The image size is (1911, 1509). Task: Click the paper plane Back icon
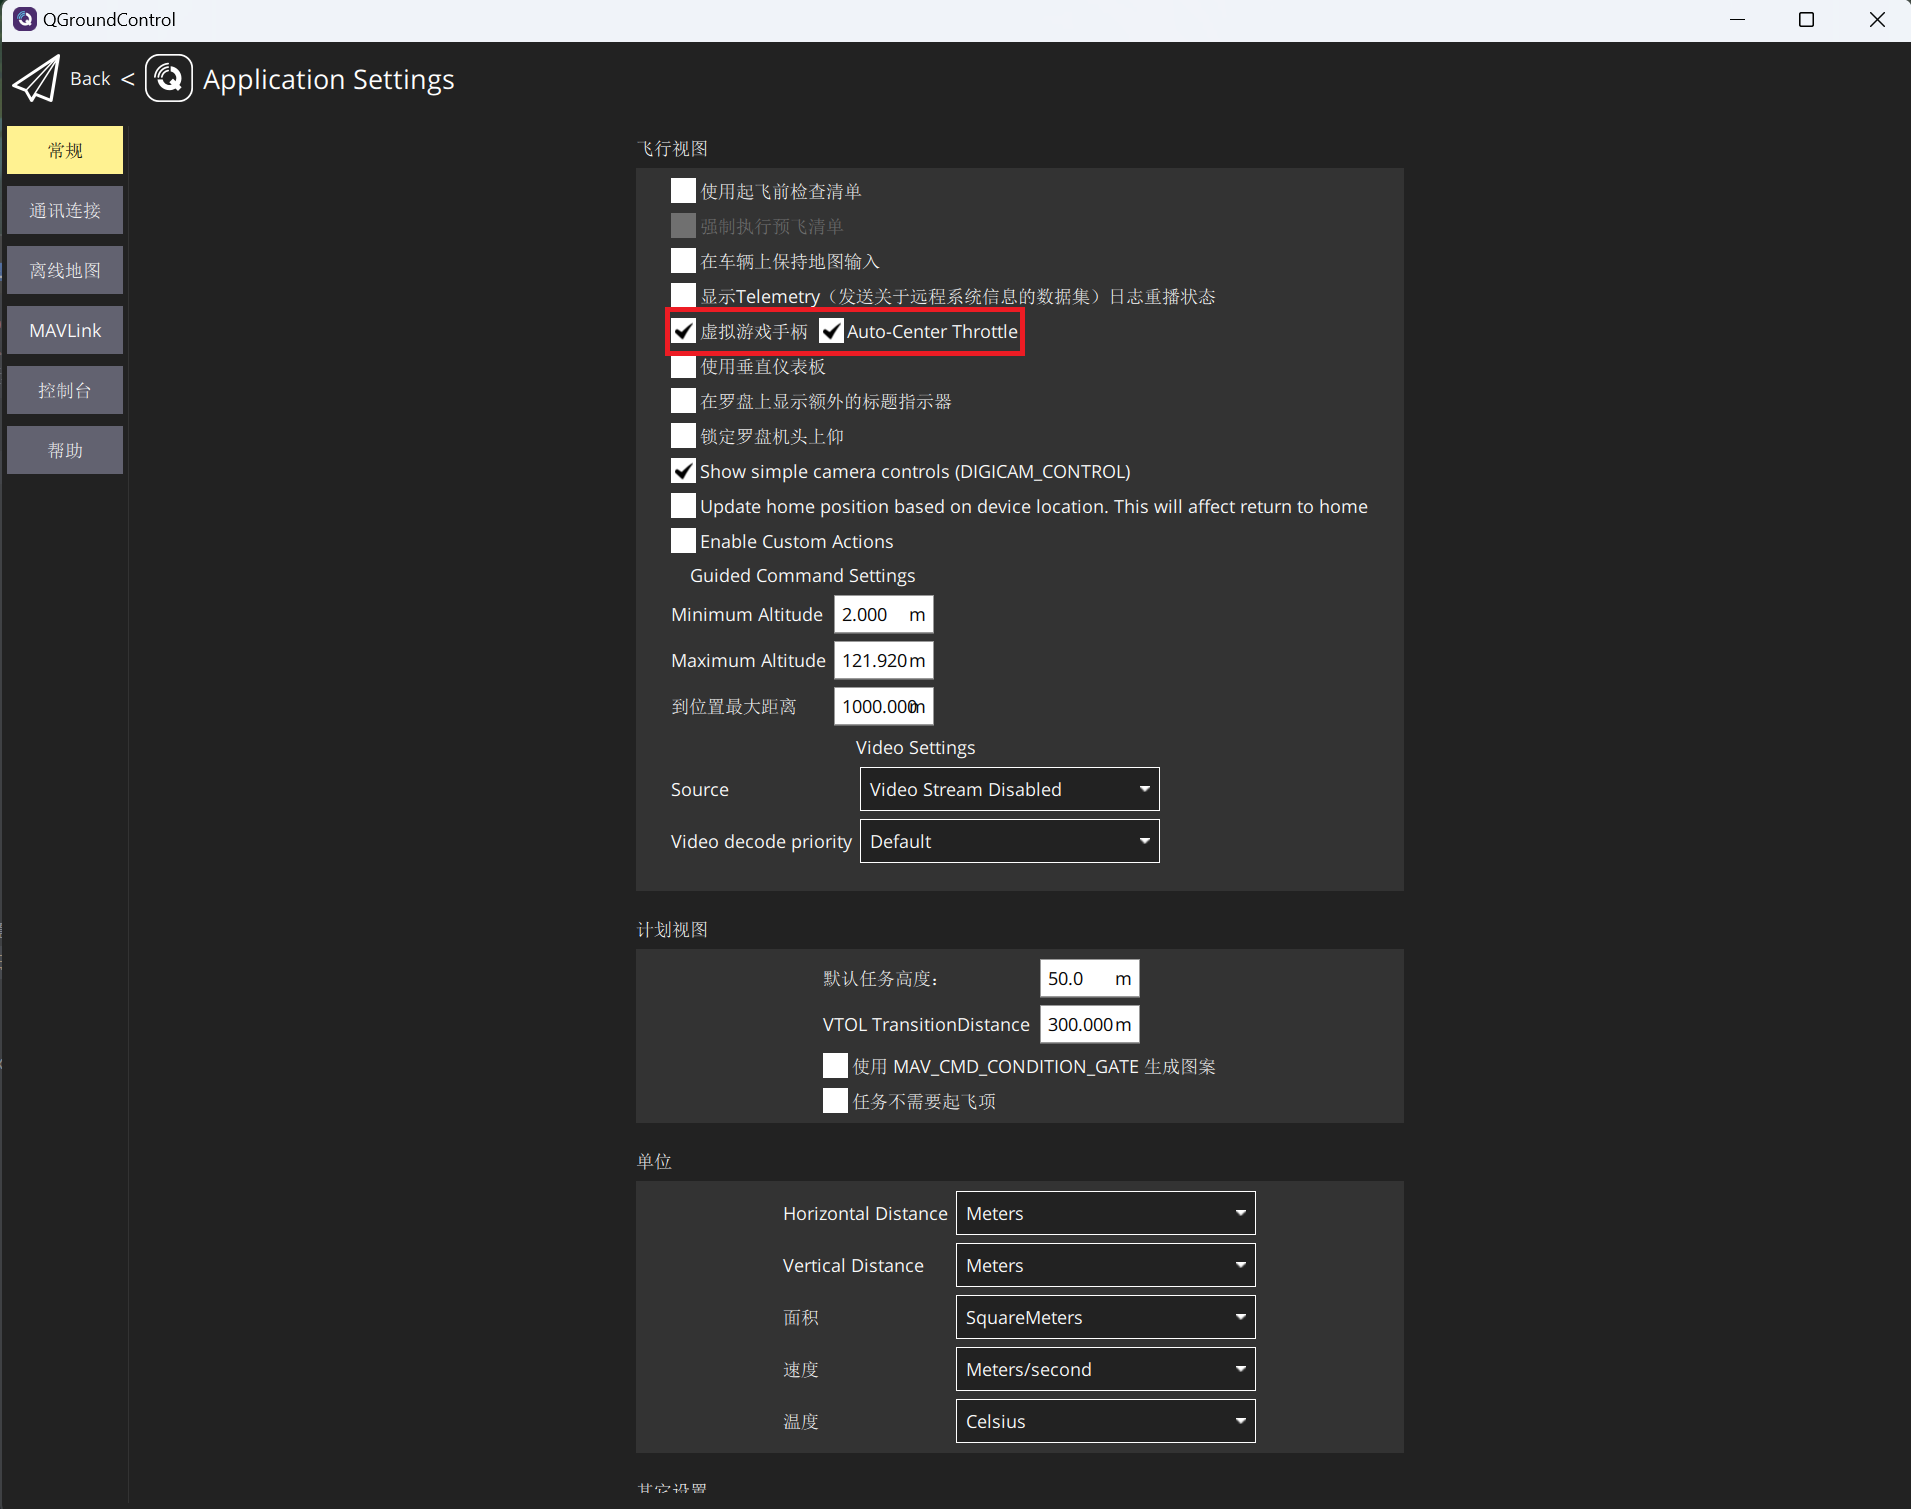point(36,79)
